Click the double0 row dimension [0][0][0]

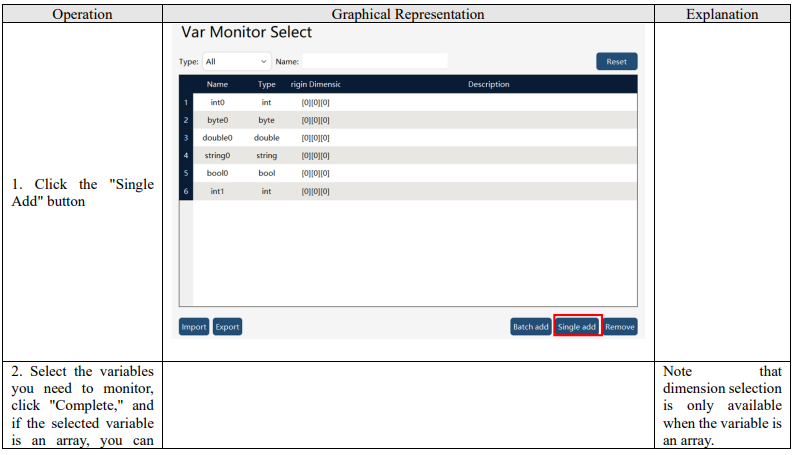[315, 138]
